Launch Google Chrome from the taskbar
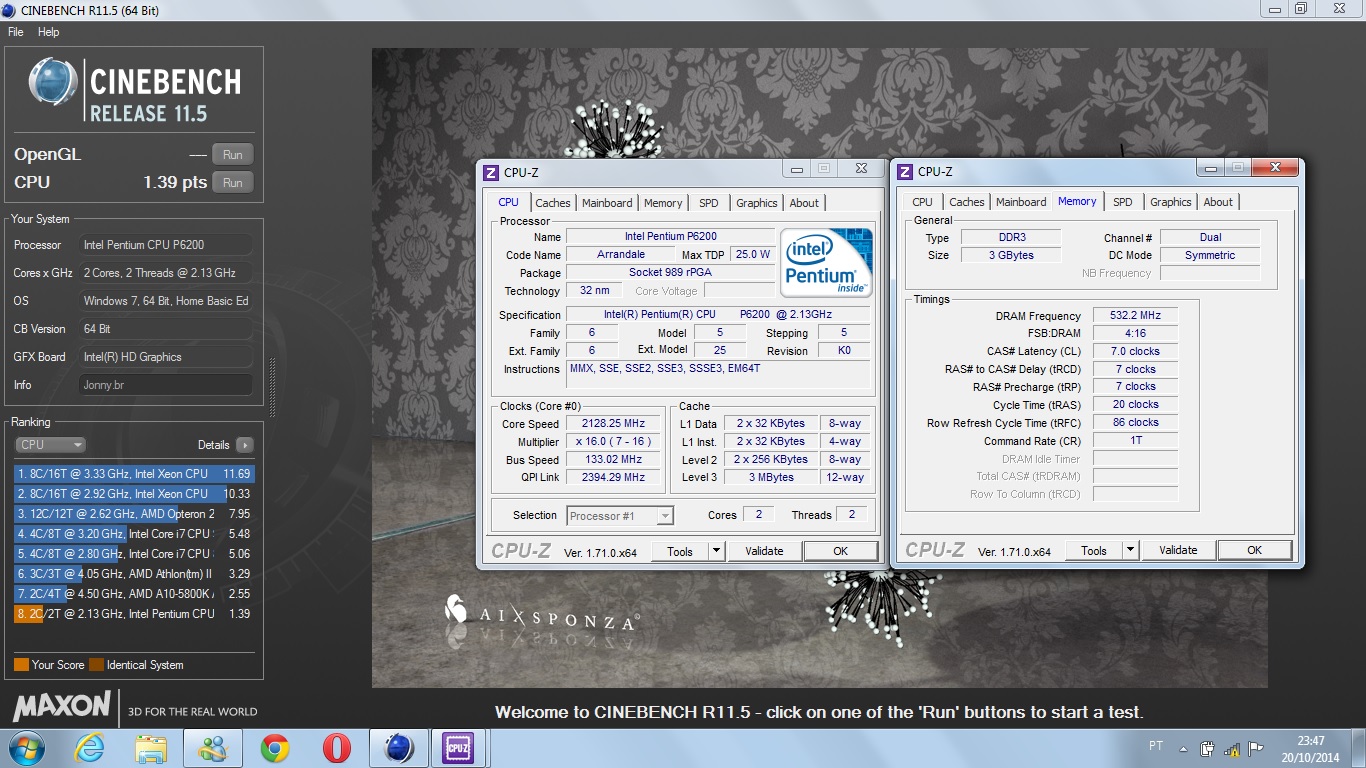The height and width of the screenshot is (768, 1366). click(275, 748)
